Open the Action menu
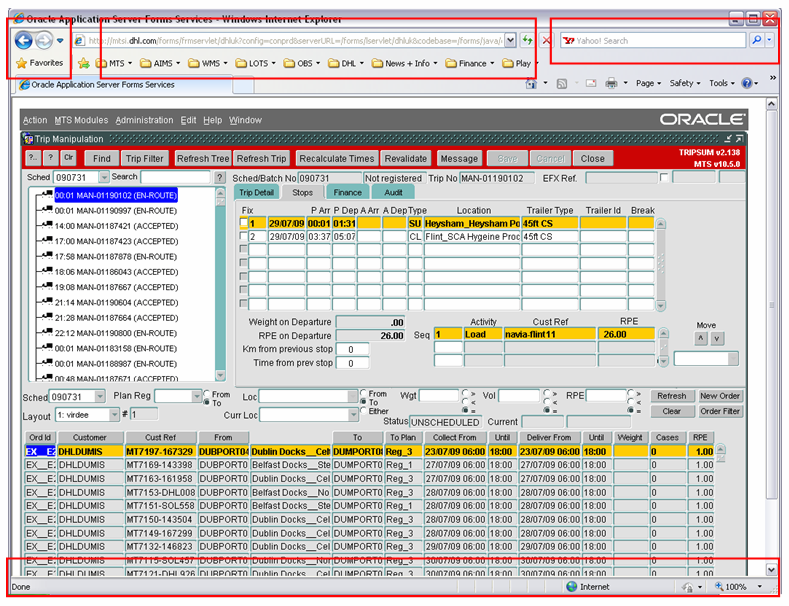789x606 pixels. (x=35, y=120)
